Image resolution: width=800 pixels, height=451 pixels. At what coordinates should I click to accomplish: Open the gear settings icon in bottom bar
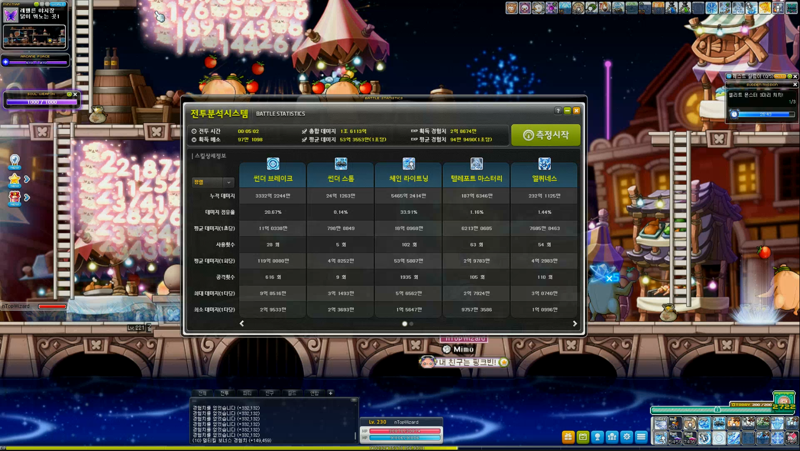click(x=627, y=437)
